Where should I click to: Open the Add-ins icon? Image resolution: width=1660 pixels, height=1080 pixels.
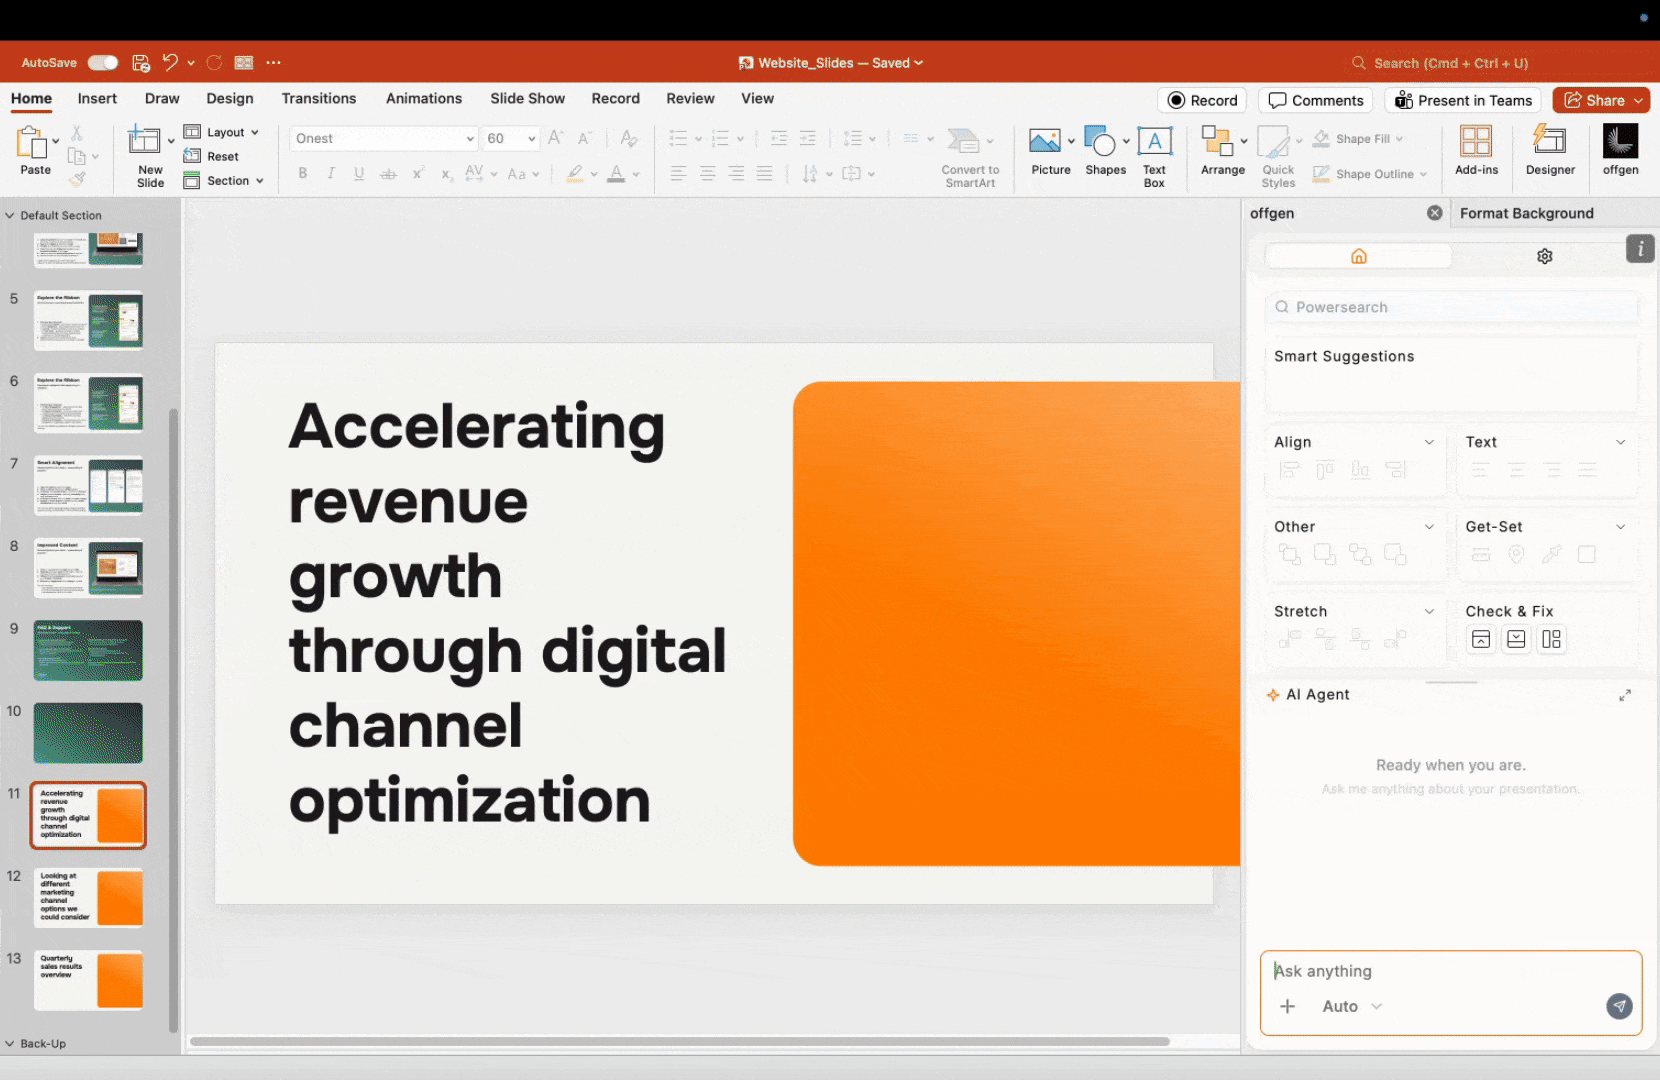pos(1476,142)
